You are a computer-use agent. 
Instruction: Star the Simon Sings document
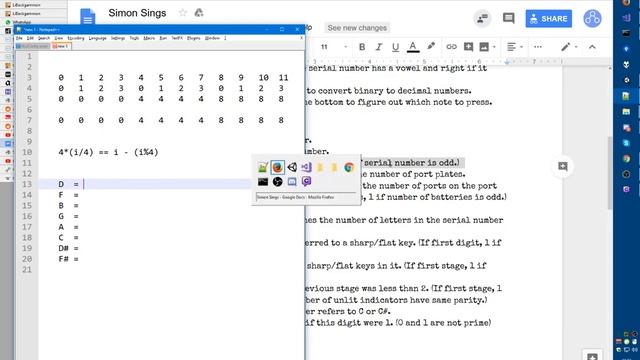coord(183,13)
